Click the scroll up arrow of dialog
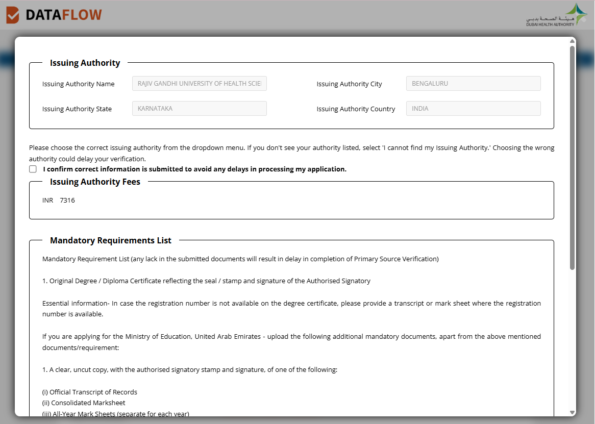 572,41
